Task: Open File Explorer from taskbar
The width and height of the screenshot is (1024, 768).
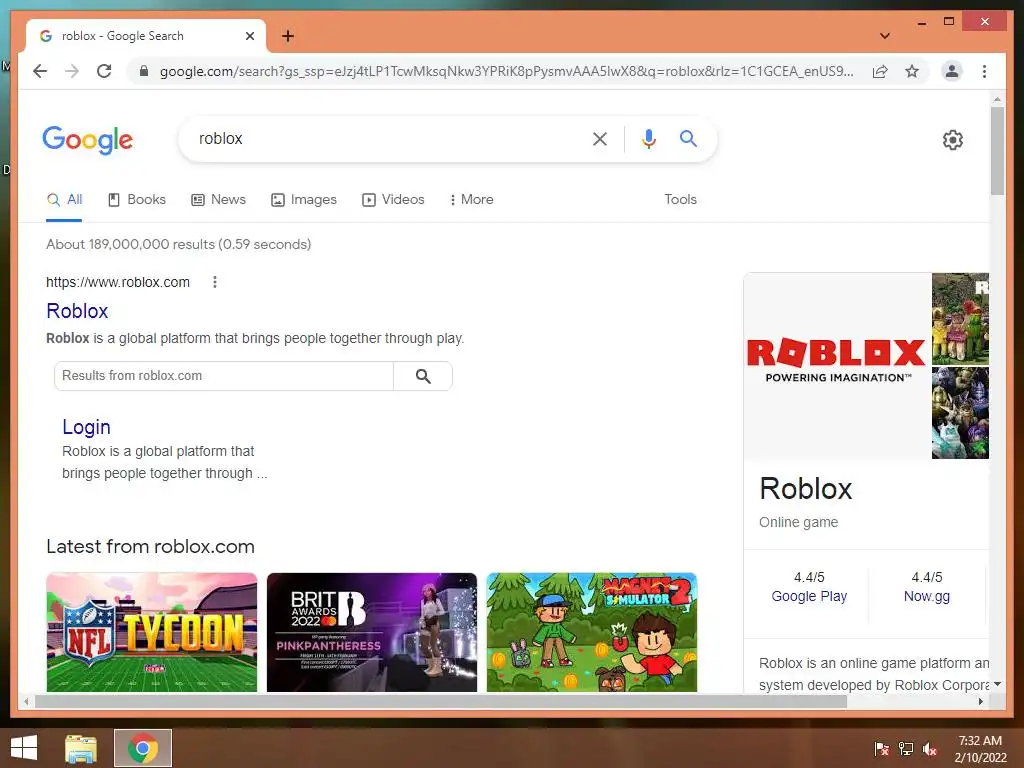Action: coord(81,748)
